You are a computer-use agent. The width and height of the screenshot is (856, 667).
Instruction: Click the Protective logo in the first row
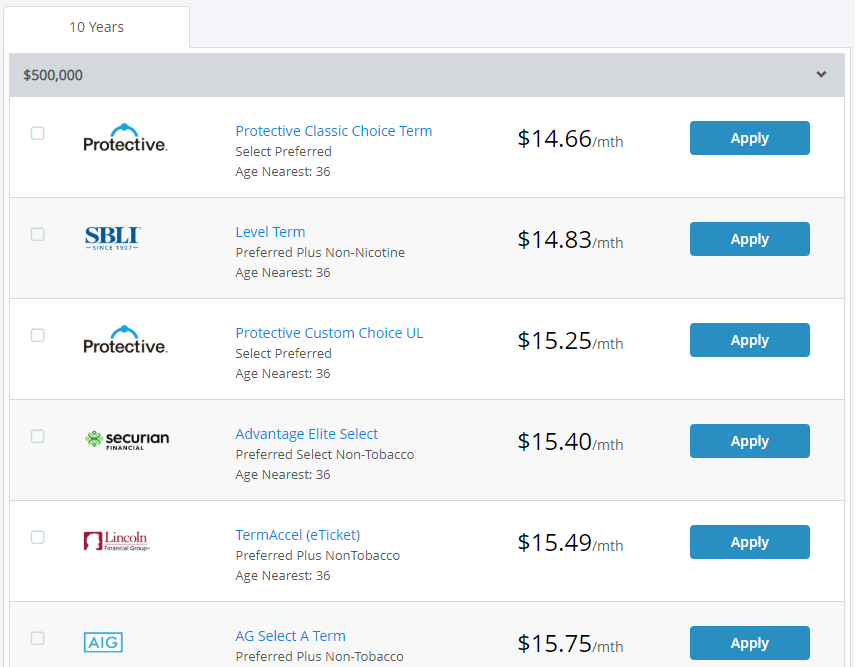coord(125,138)
